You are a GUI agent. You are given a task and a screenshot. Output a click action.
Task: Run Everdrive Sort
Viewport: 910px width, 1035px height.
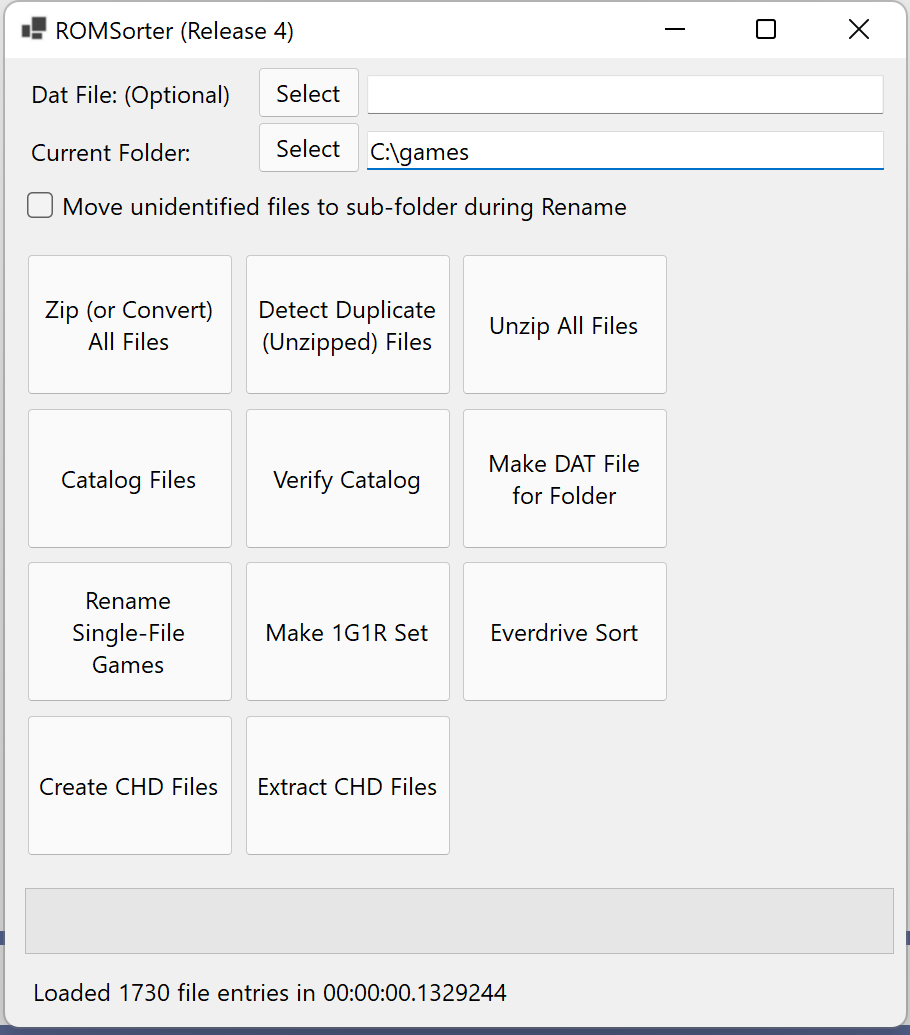pyautogui.click(x=565, y=632)
